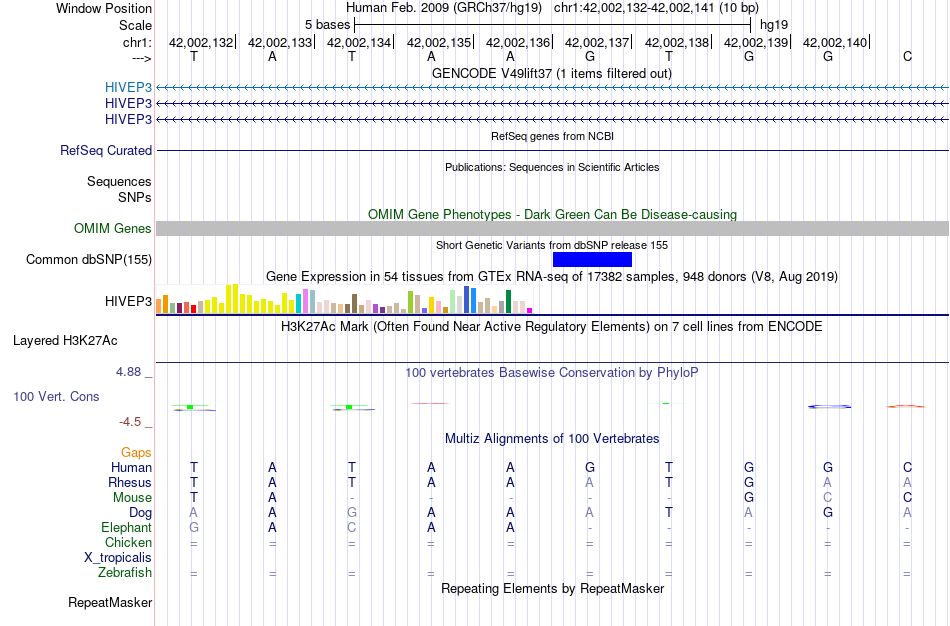950x626 pixels.
Task: Click the light-blue HIVEP3 transcript label
Action: pyautogui.click(x=128, y=87)
